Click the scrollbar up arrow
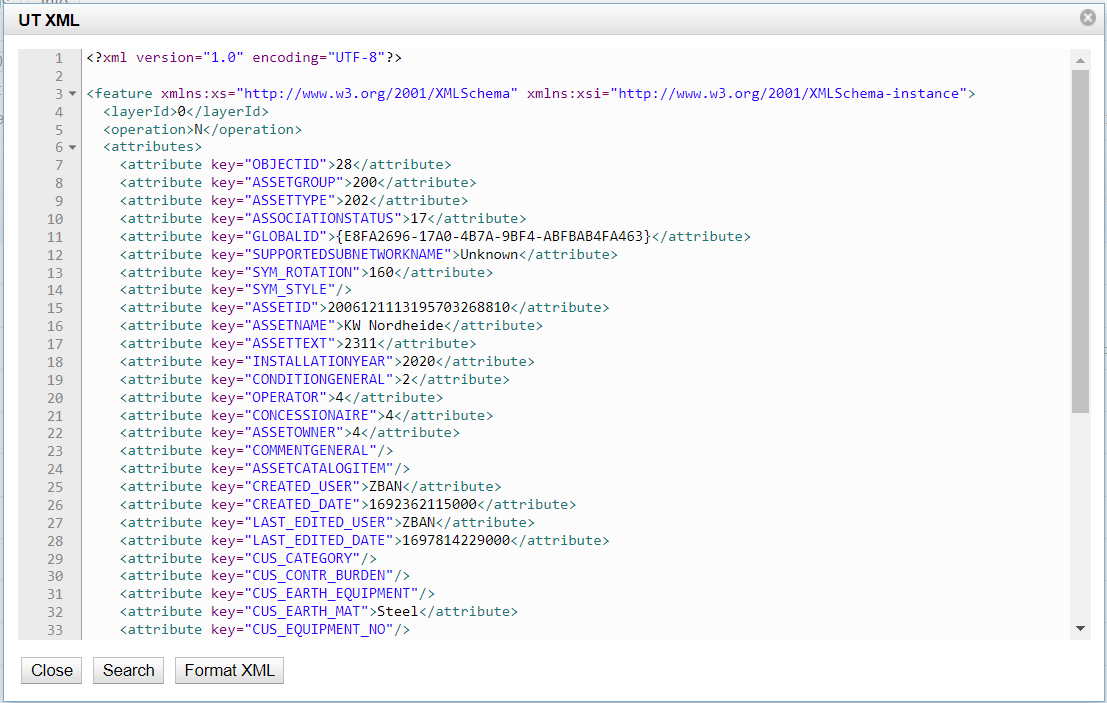Screen dimensions: 1107x703 1080,61
